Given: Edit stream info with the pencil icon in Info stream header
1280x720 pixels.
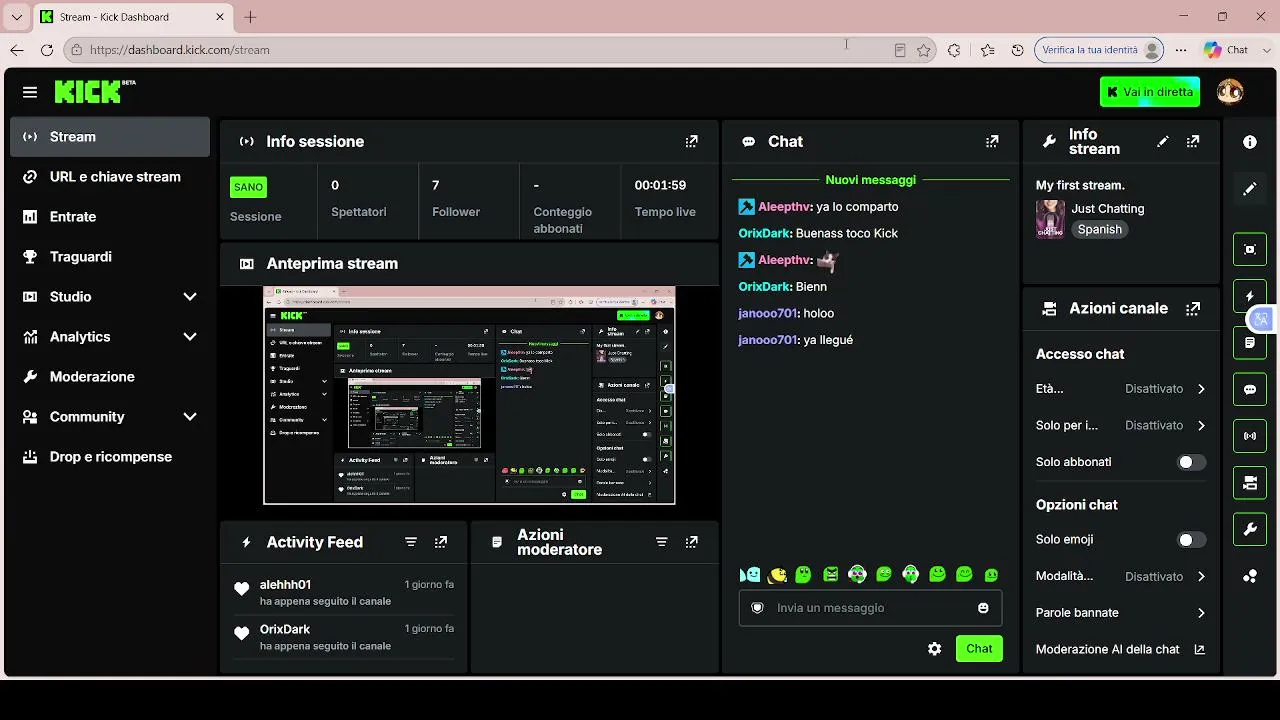Looking at the screenshot, I should point(1162,142).
